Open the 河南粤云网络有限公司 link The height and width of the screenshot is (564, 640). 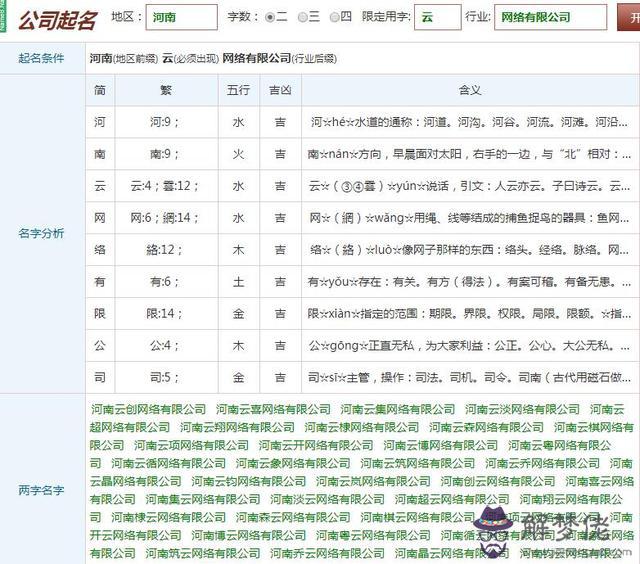373,535
